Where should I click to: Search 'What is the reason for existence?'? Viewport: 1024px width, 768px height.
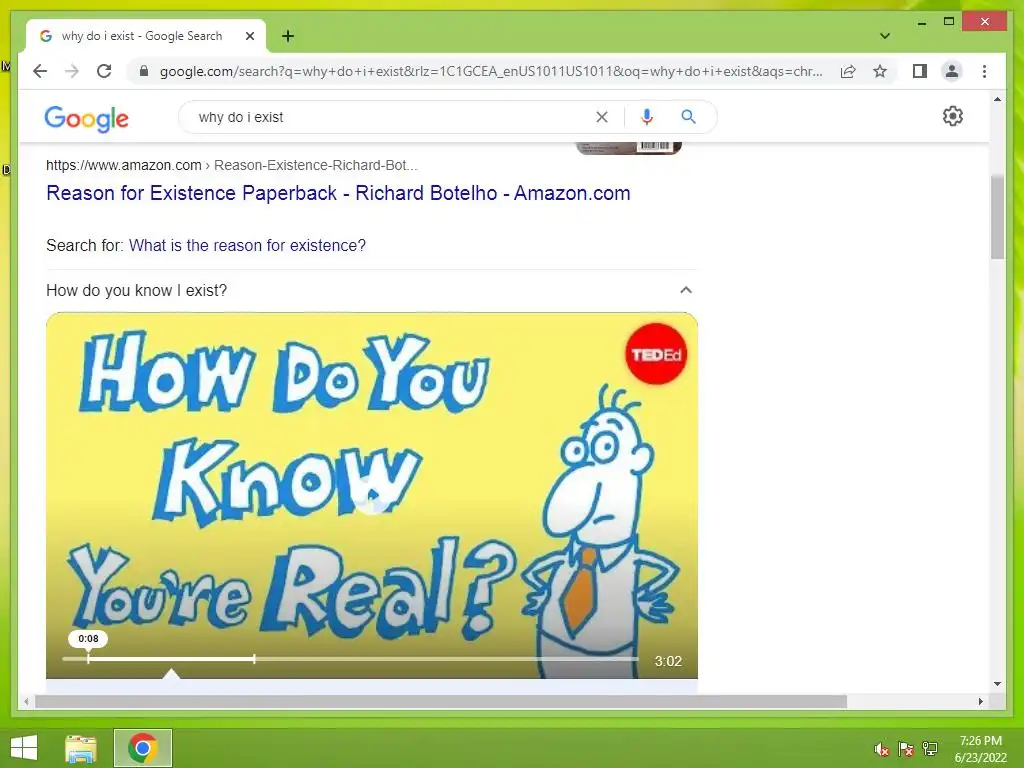point(247,246)
